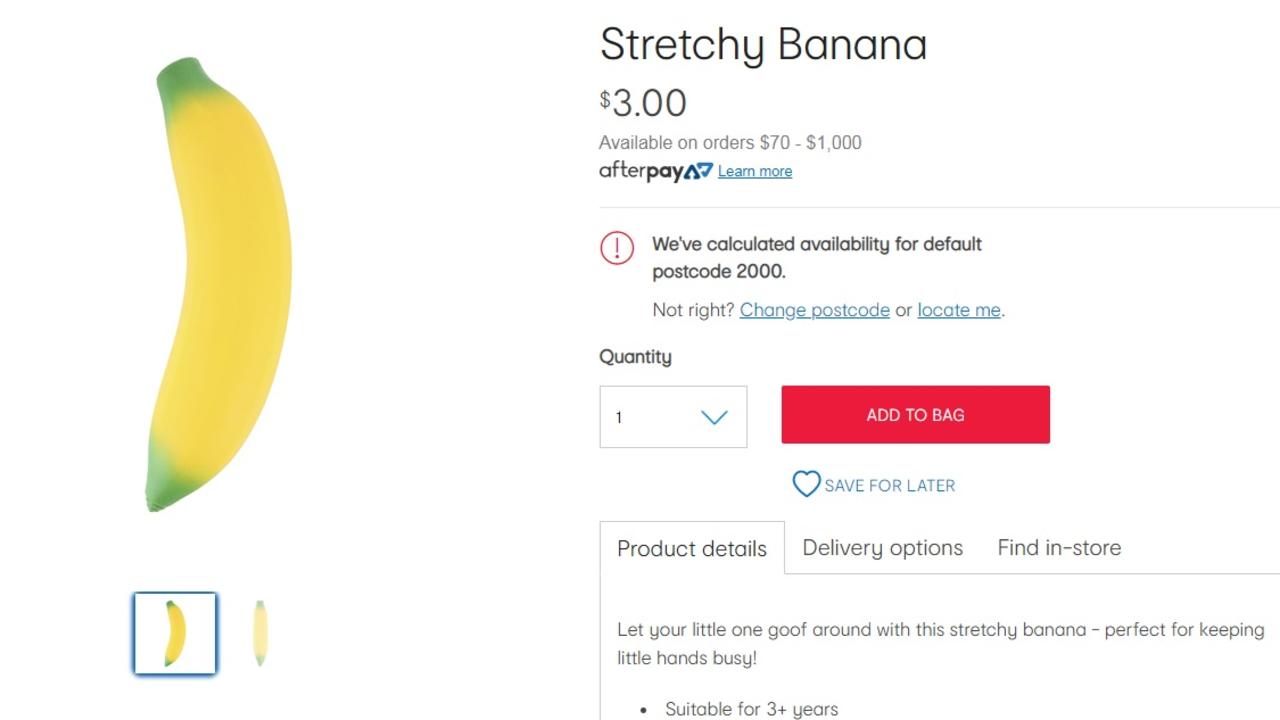Select the first banana thumbnail

pyautogui.click(x=175, y=634)
